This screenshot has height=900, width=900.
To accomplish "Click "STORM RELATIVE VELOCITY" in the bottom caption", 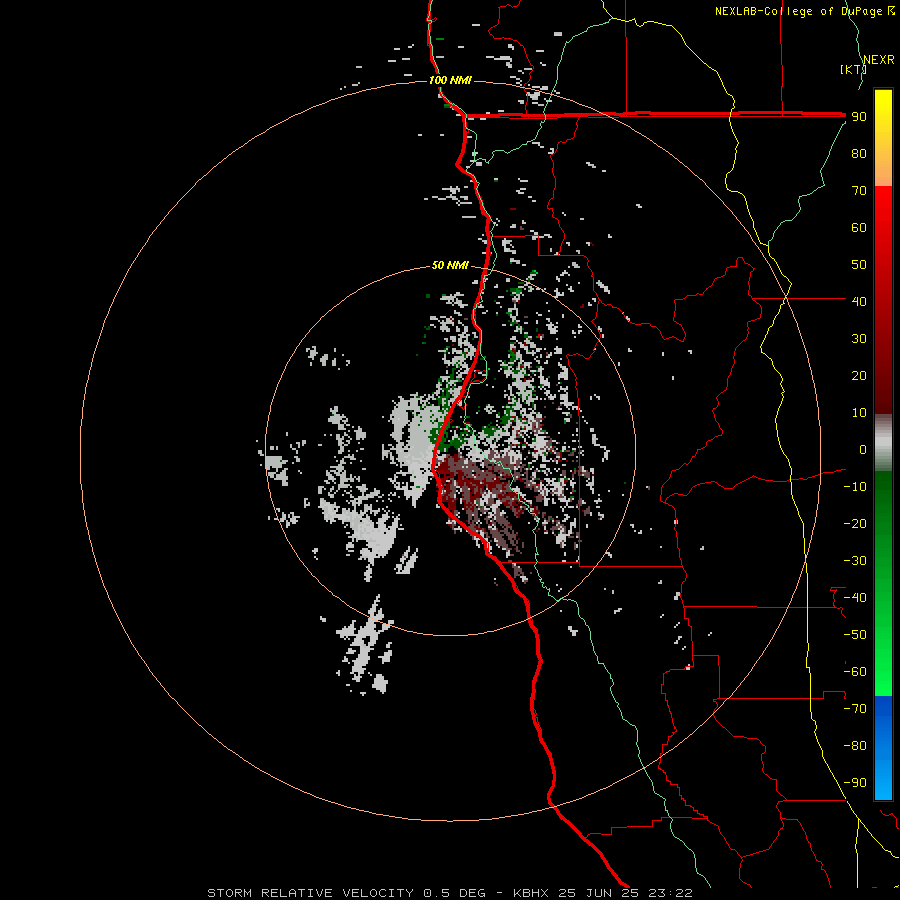I will point(310,893).
